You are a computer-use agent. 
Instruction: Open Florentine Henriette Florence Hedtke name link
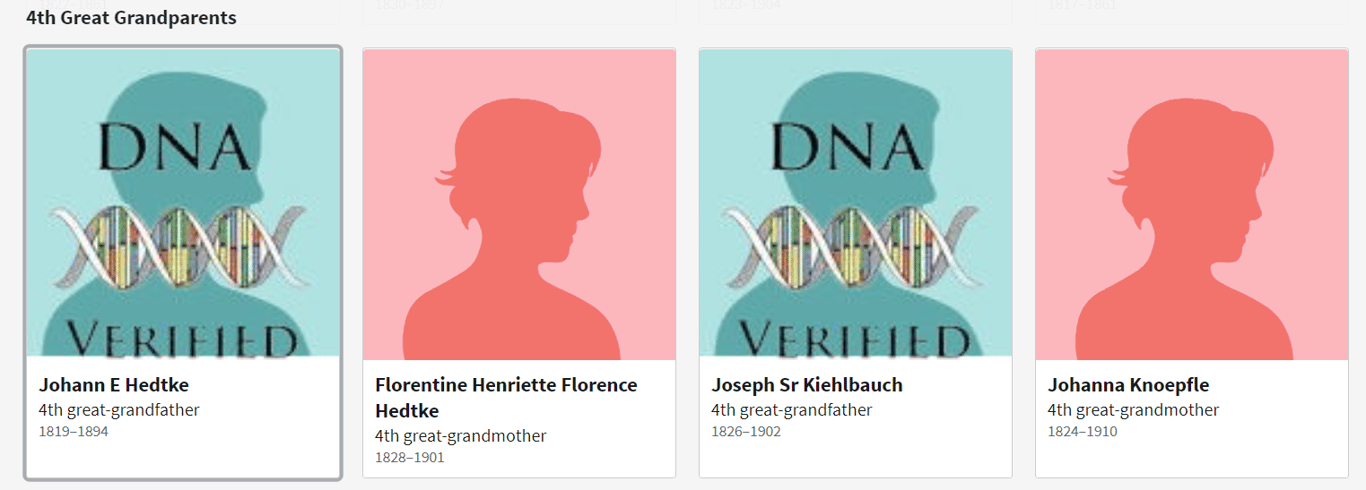[506, 398]
